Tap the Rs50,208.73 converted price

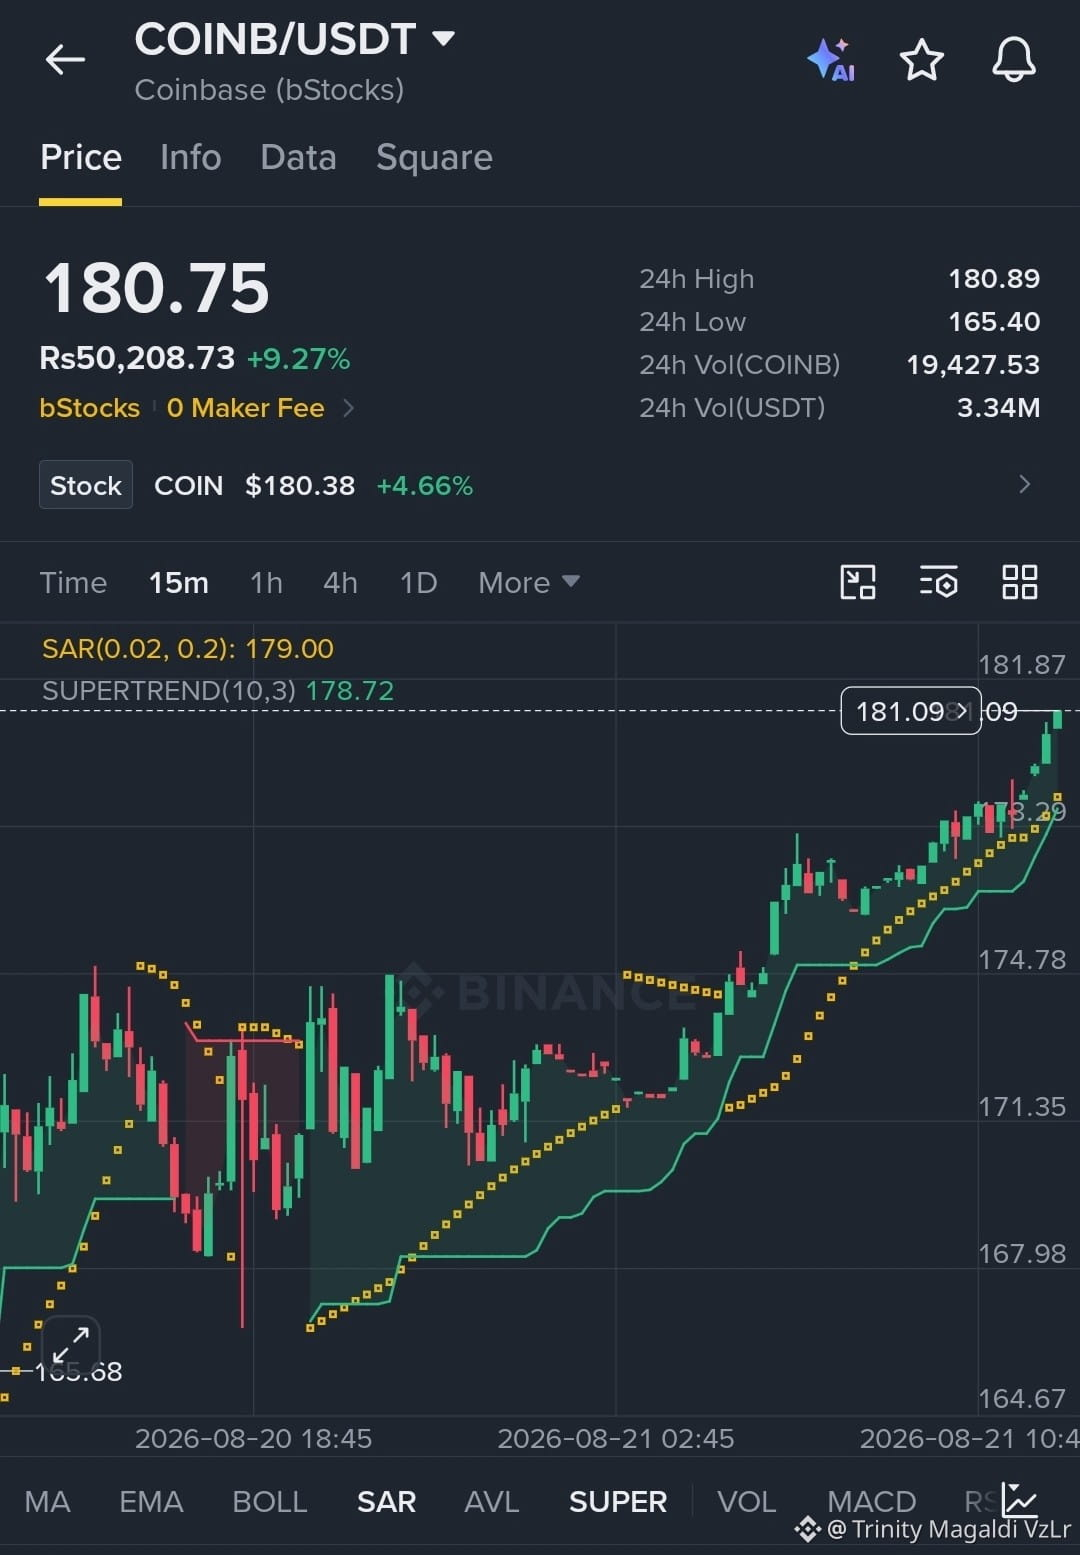point(137,358)
